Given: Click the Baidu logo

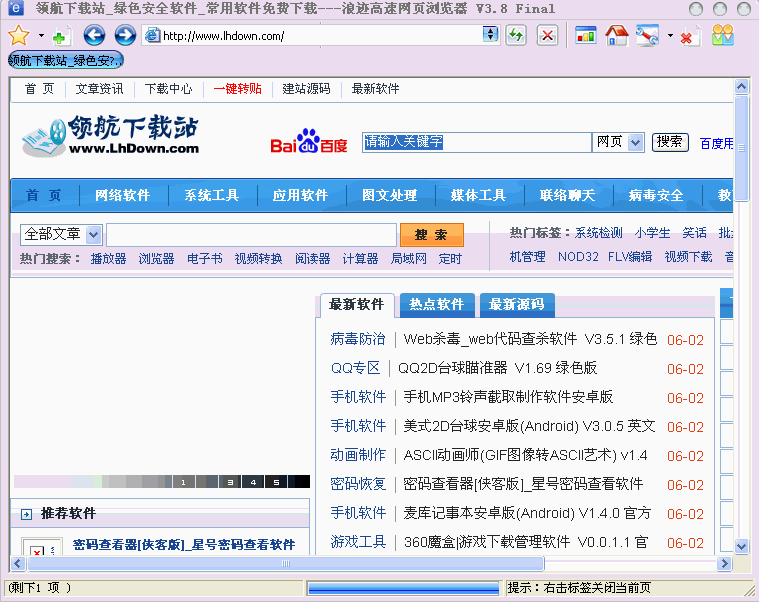Looking at the screenshot, I should point(308,142).
